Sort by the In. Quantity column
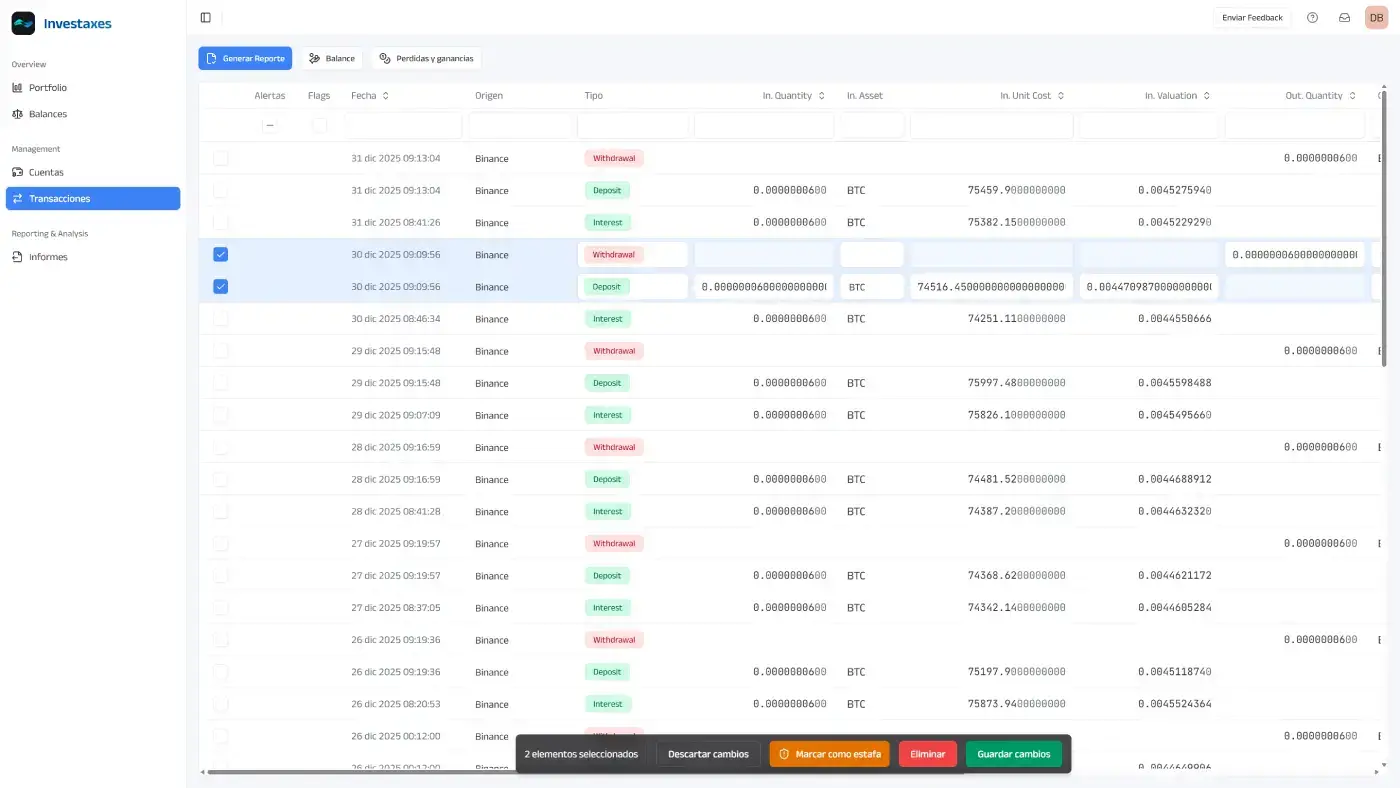This screenshot has width=1400, height=788. [x=794, y=96]
